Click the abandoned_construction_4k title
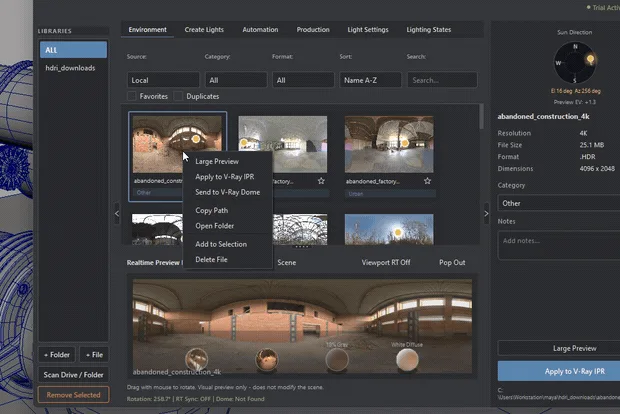Image resolution: width=620 pixels, height=414 pixels. tap(543, 116)
